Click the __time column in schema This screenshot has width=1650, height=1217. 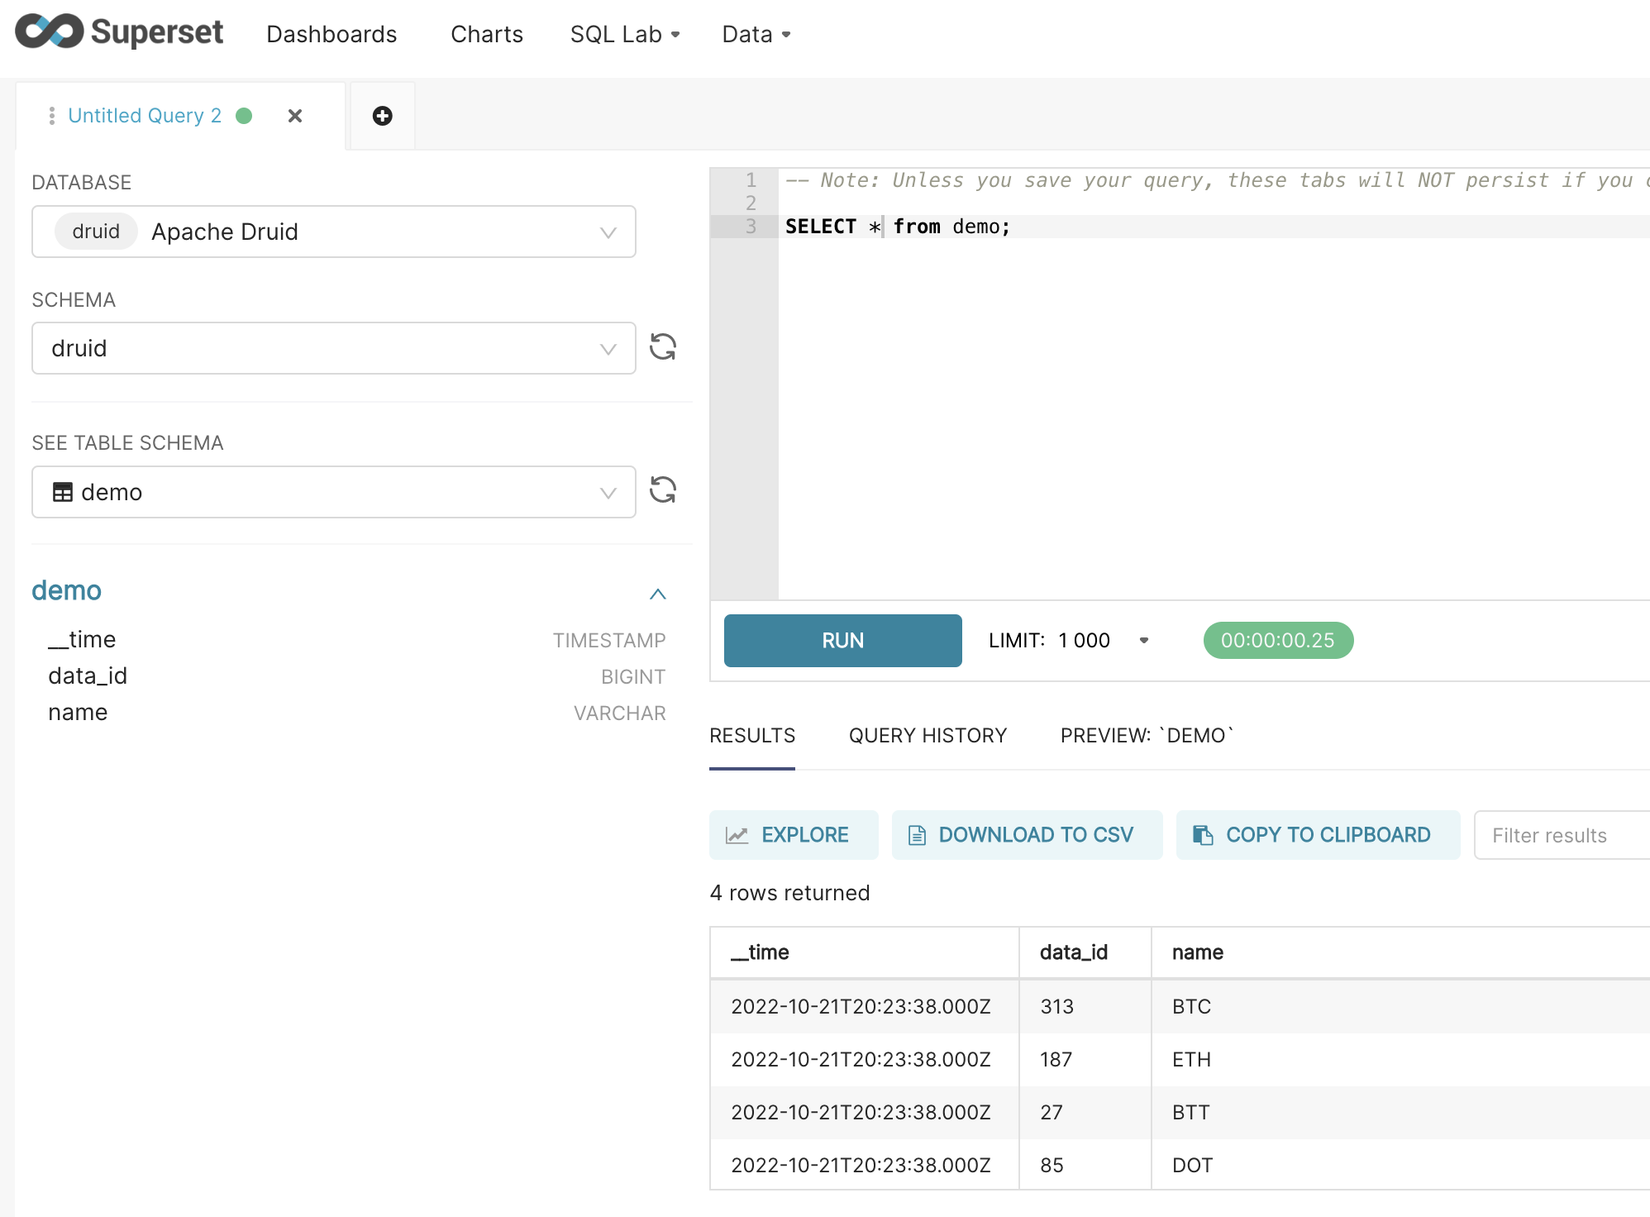point(82,640)
